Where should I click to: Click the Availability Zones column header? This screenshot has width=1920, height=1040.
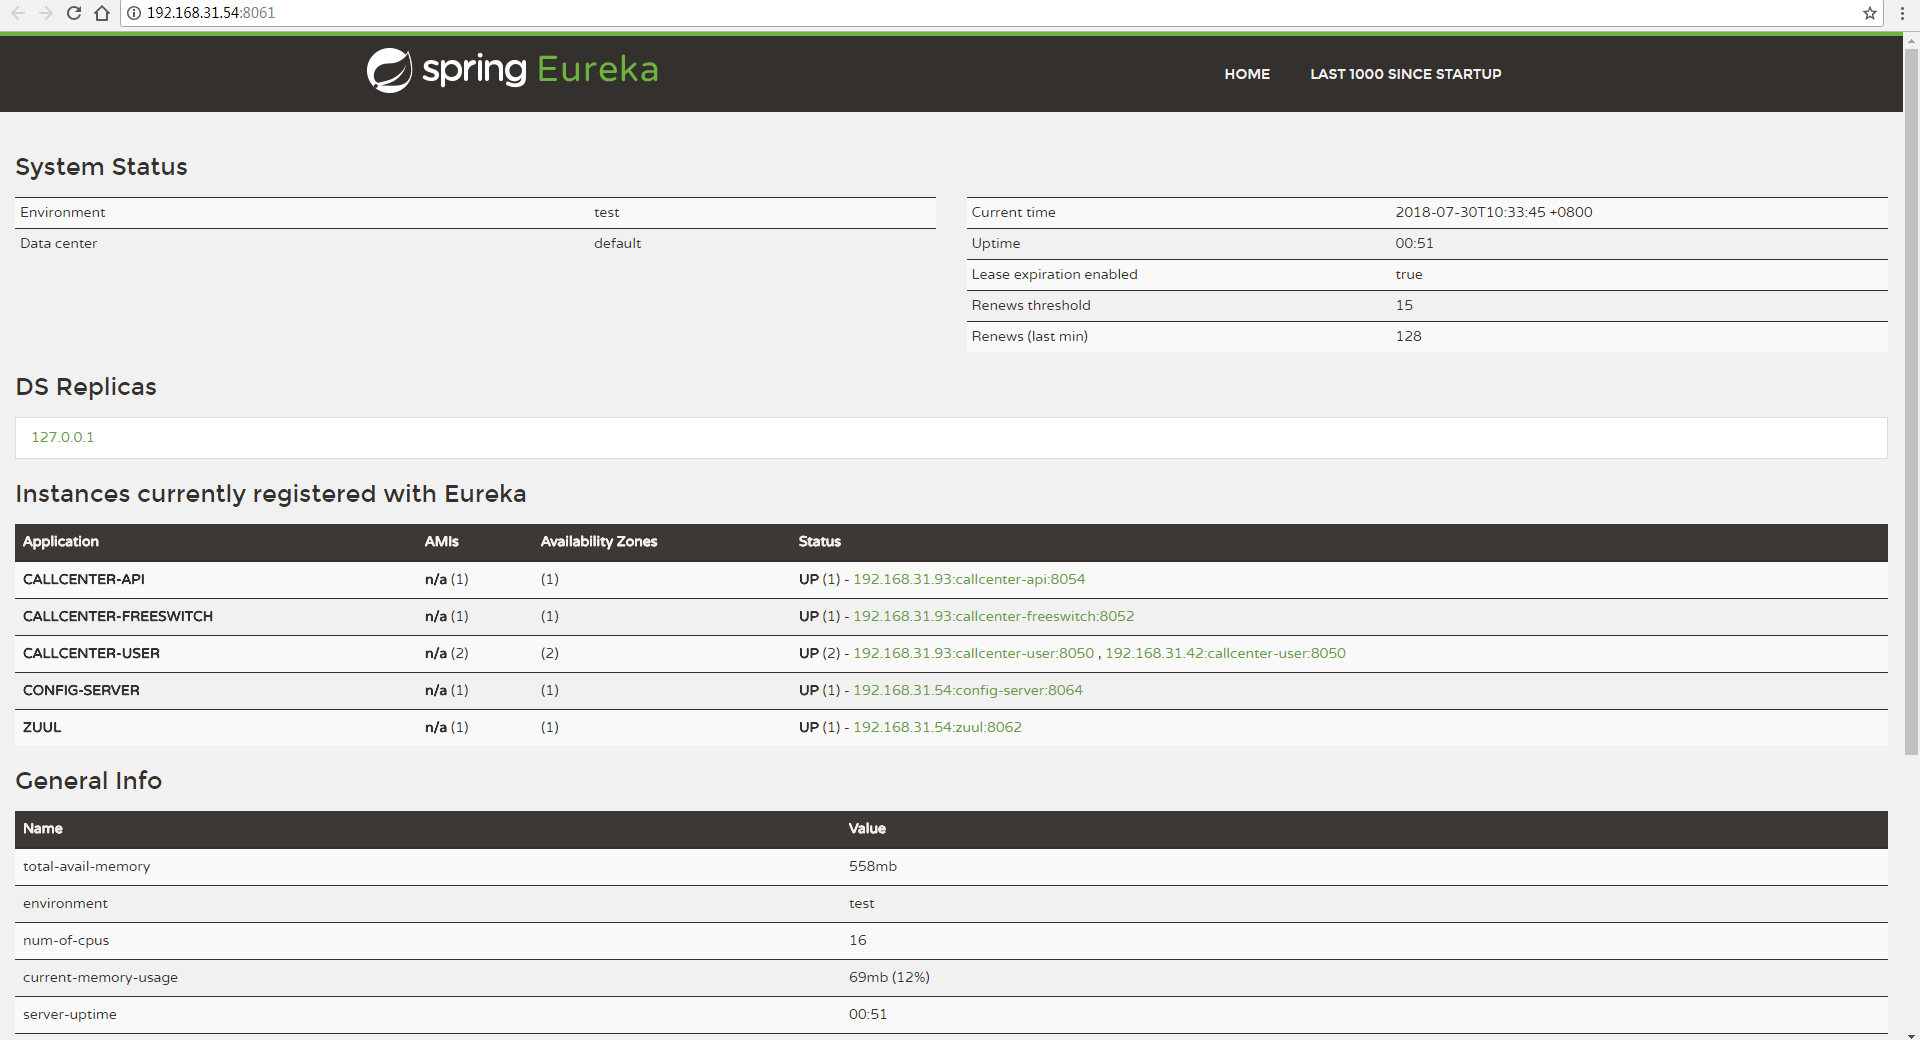click(x=599, y=541)
